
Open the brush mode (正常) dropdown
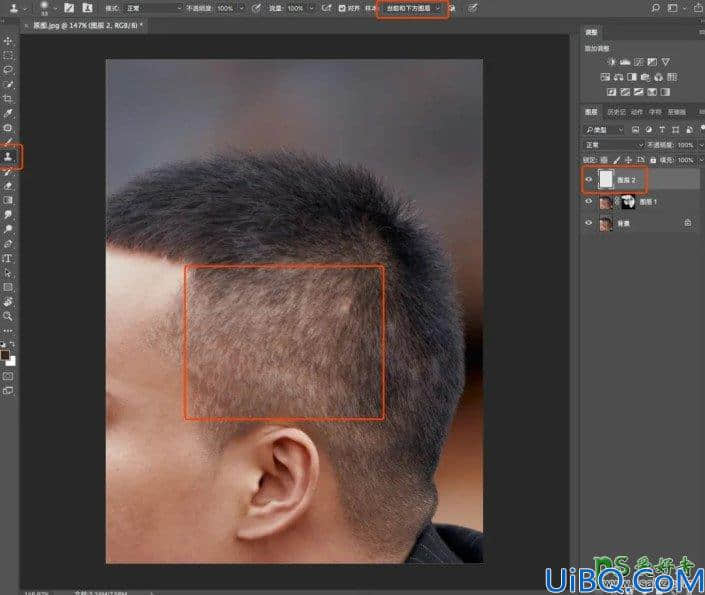pos(153,8)
